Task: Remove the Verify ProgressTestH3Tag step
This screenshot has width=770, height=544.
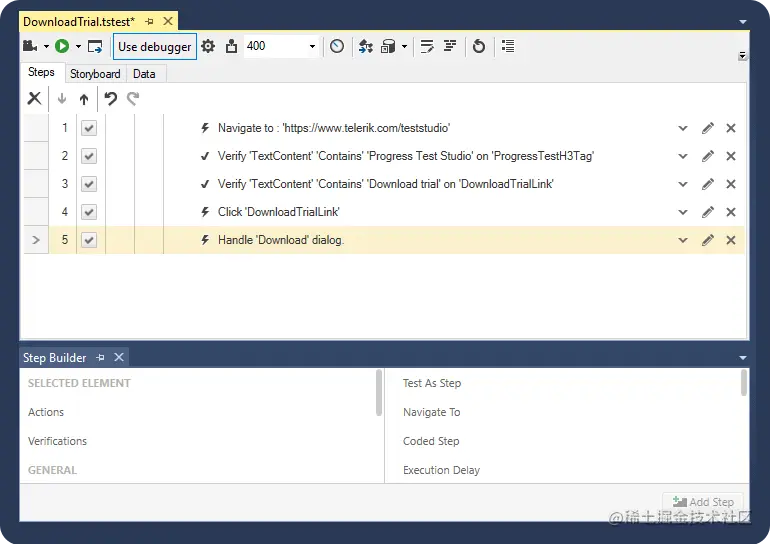Action: [731, 156]
